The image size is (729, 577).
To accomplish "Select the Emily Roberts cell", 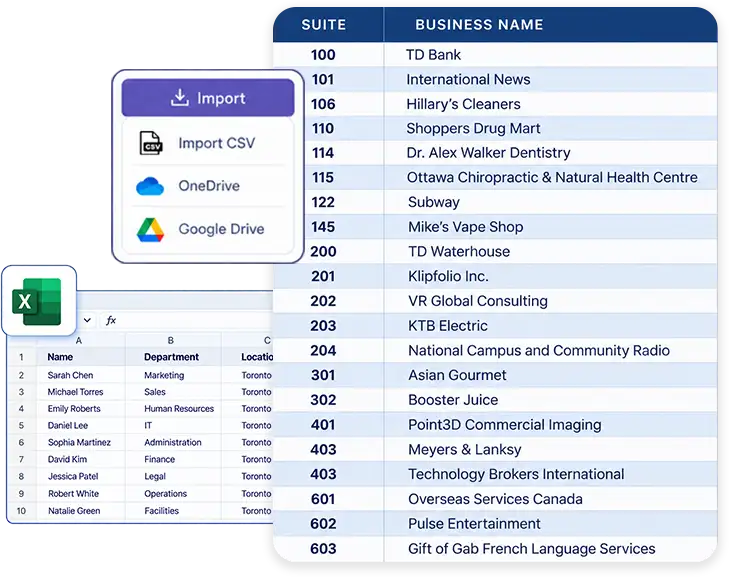I will [x=80, y=409].
